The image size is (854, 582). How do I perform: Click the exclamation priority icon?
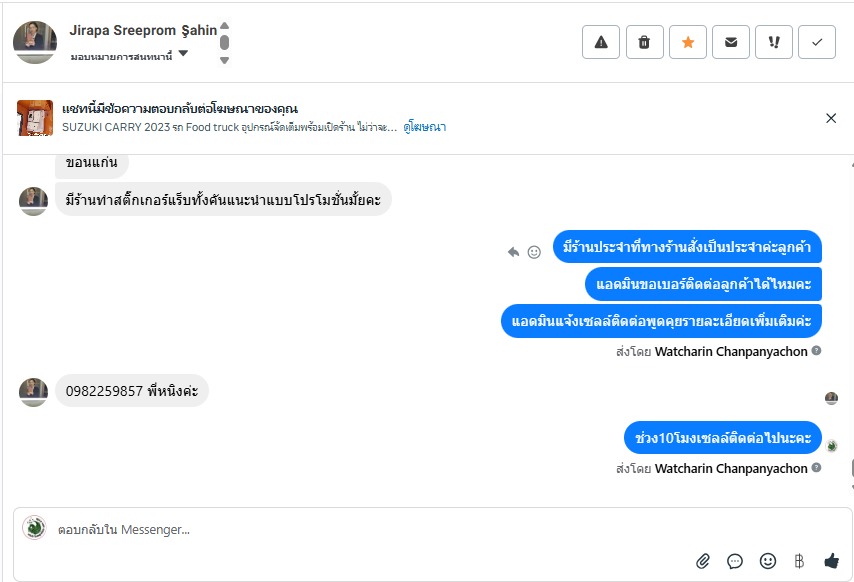[774, 42]
